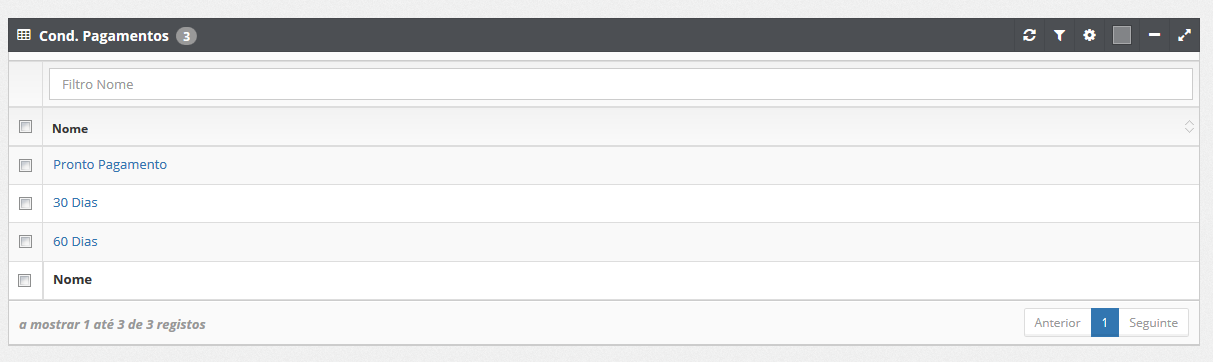Viewport: 1213px width, 362px height.
Task: Click the record count badge showing 3
Action: tap(186, 36)
